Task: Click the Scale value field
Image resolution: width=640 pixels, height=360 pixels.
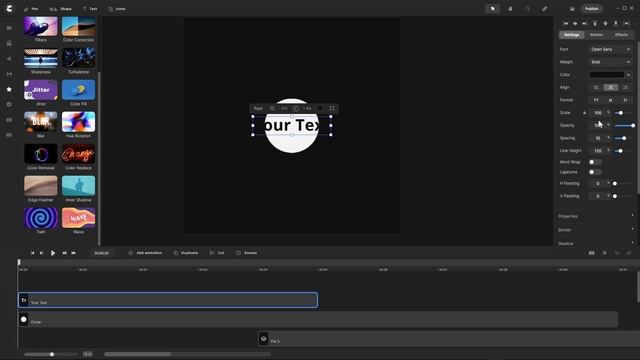Action: 598,113
